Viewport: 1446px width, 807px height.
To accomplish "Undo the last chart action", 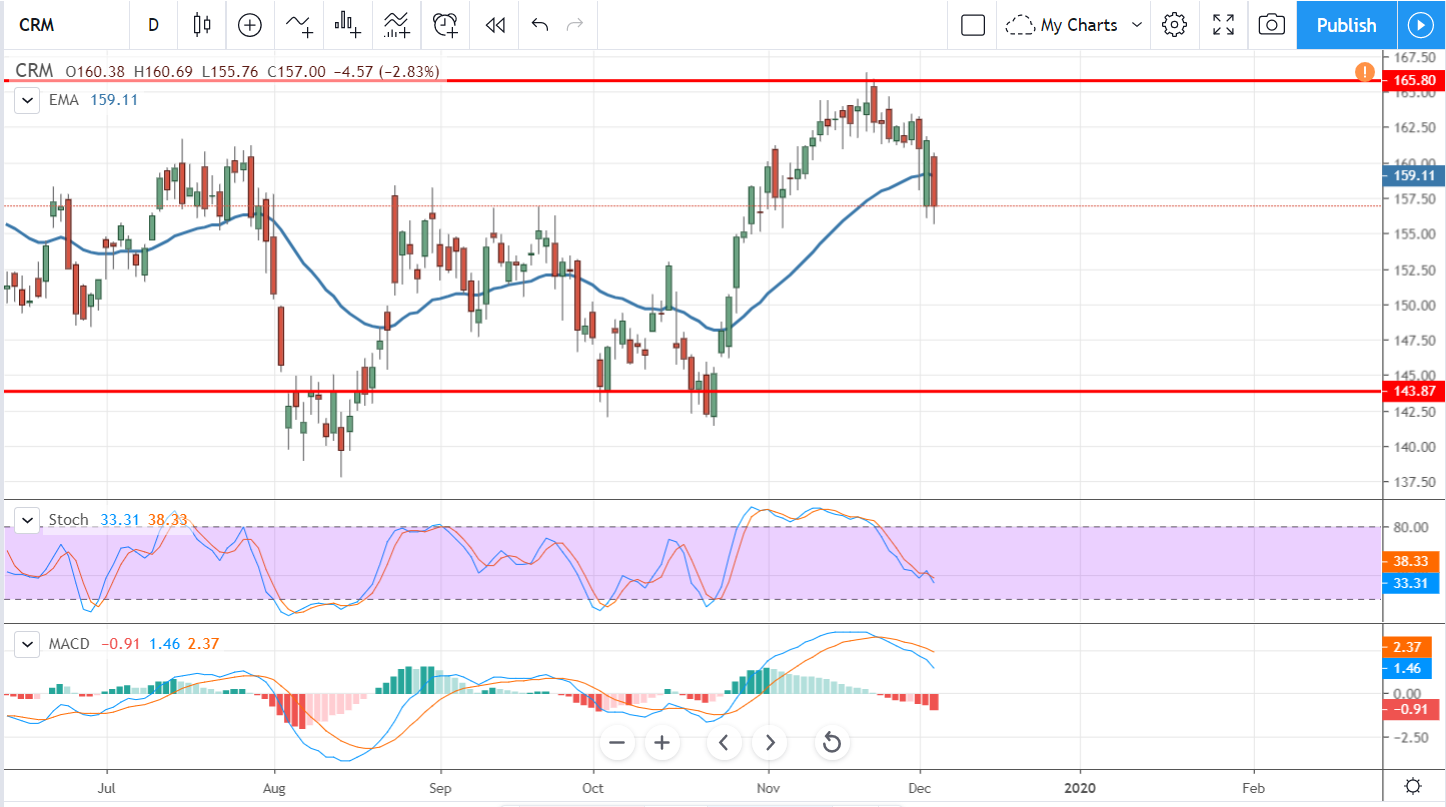I will (540, 25).
